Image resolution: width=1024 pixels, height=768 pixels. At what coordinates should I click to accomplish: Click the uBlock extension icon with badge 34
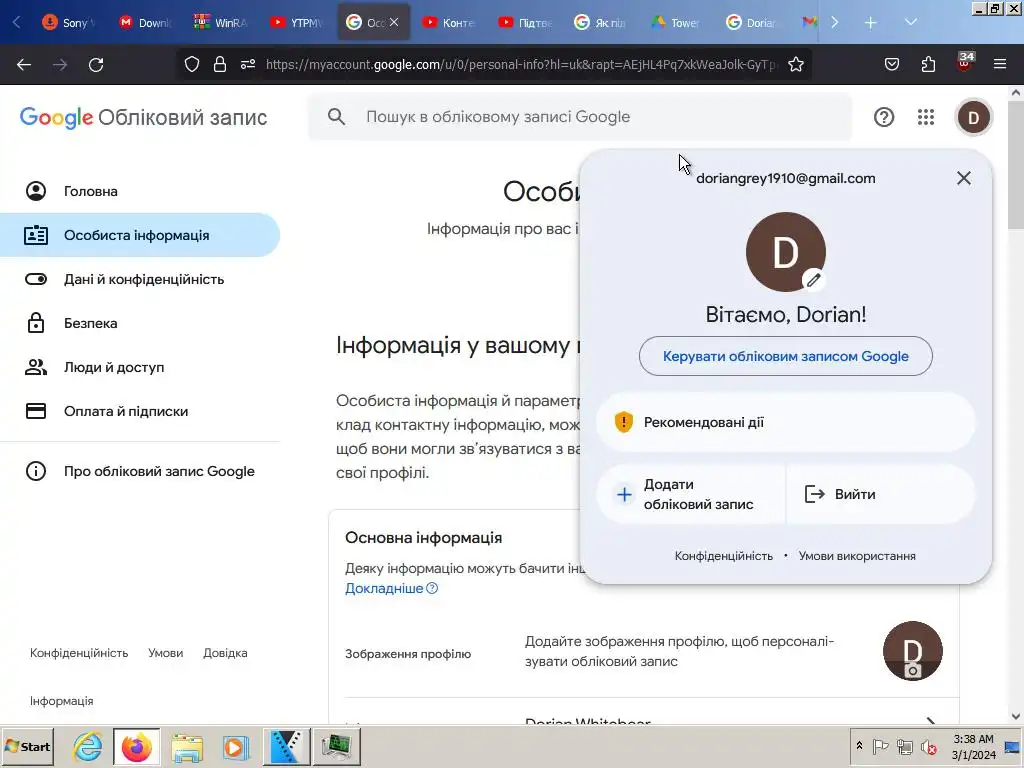(965, 63)
